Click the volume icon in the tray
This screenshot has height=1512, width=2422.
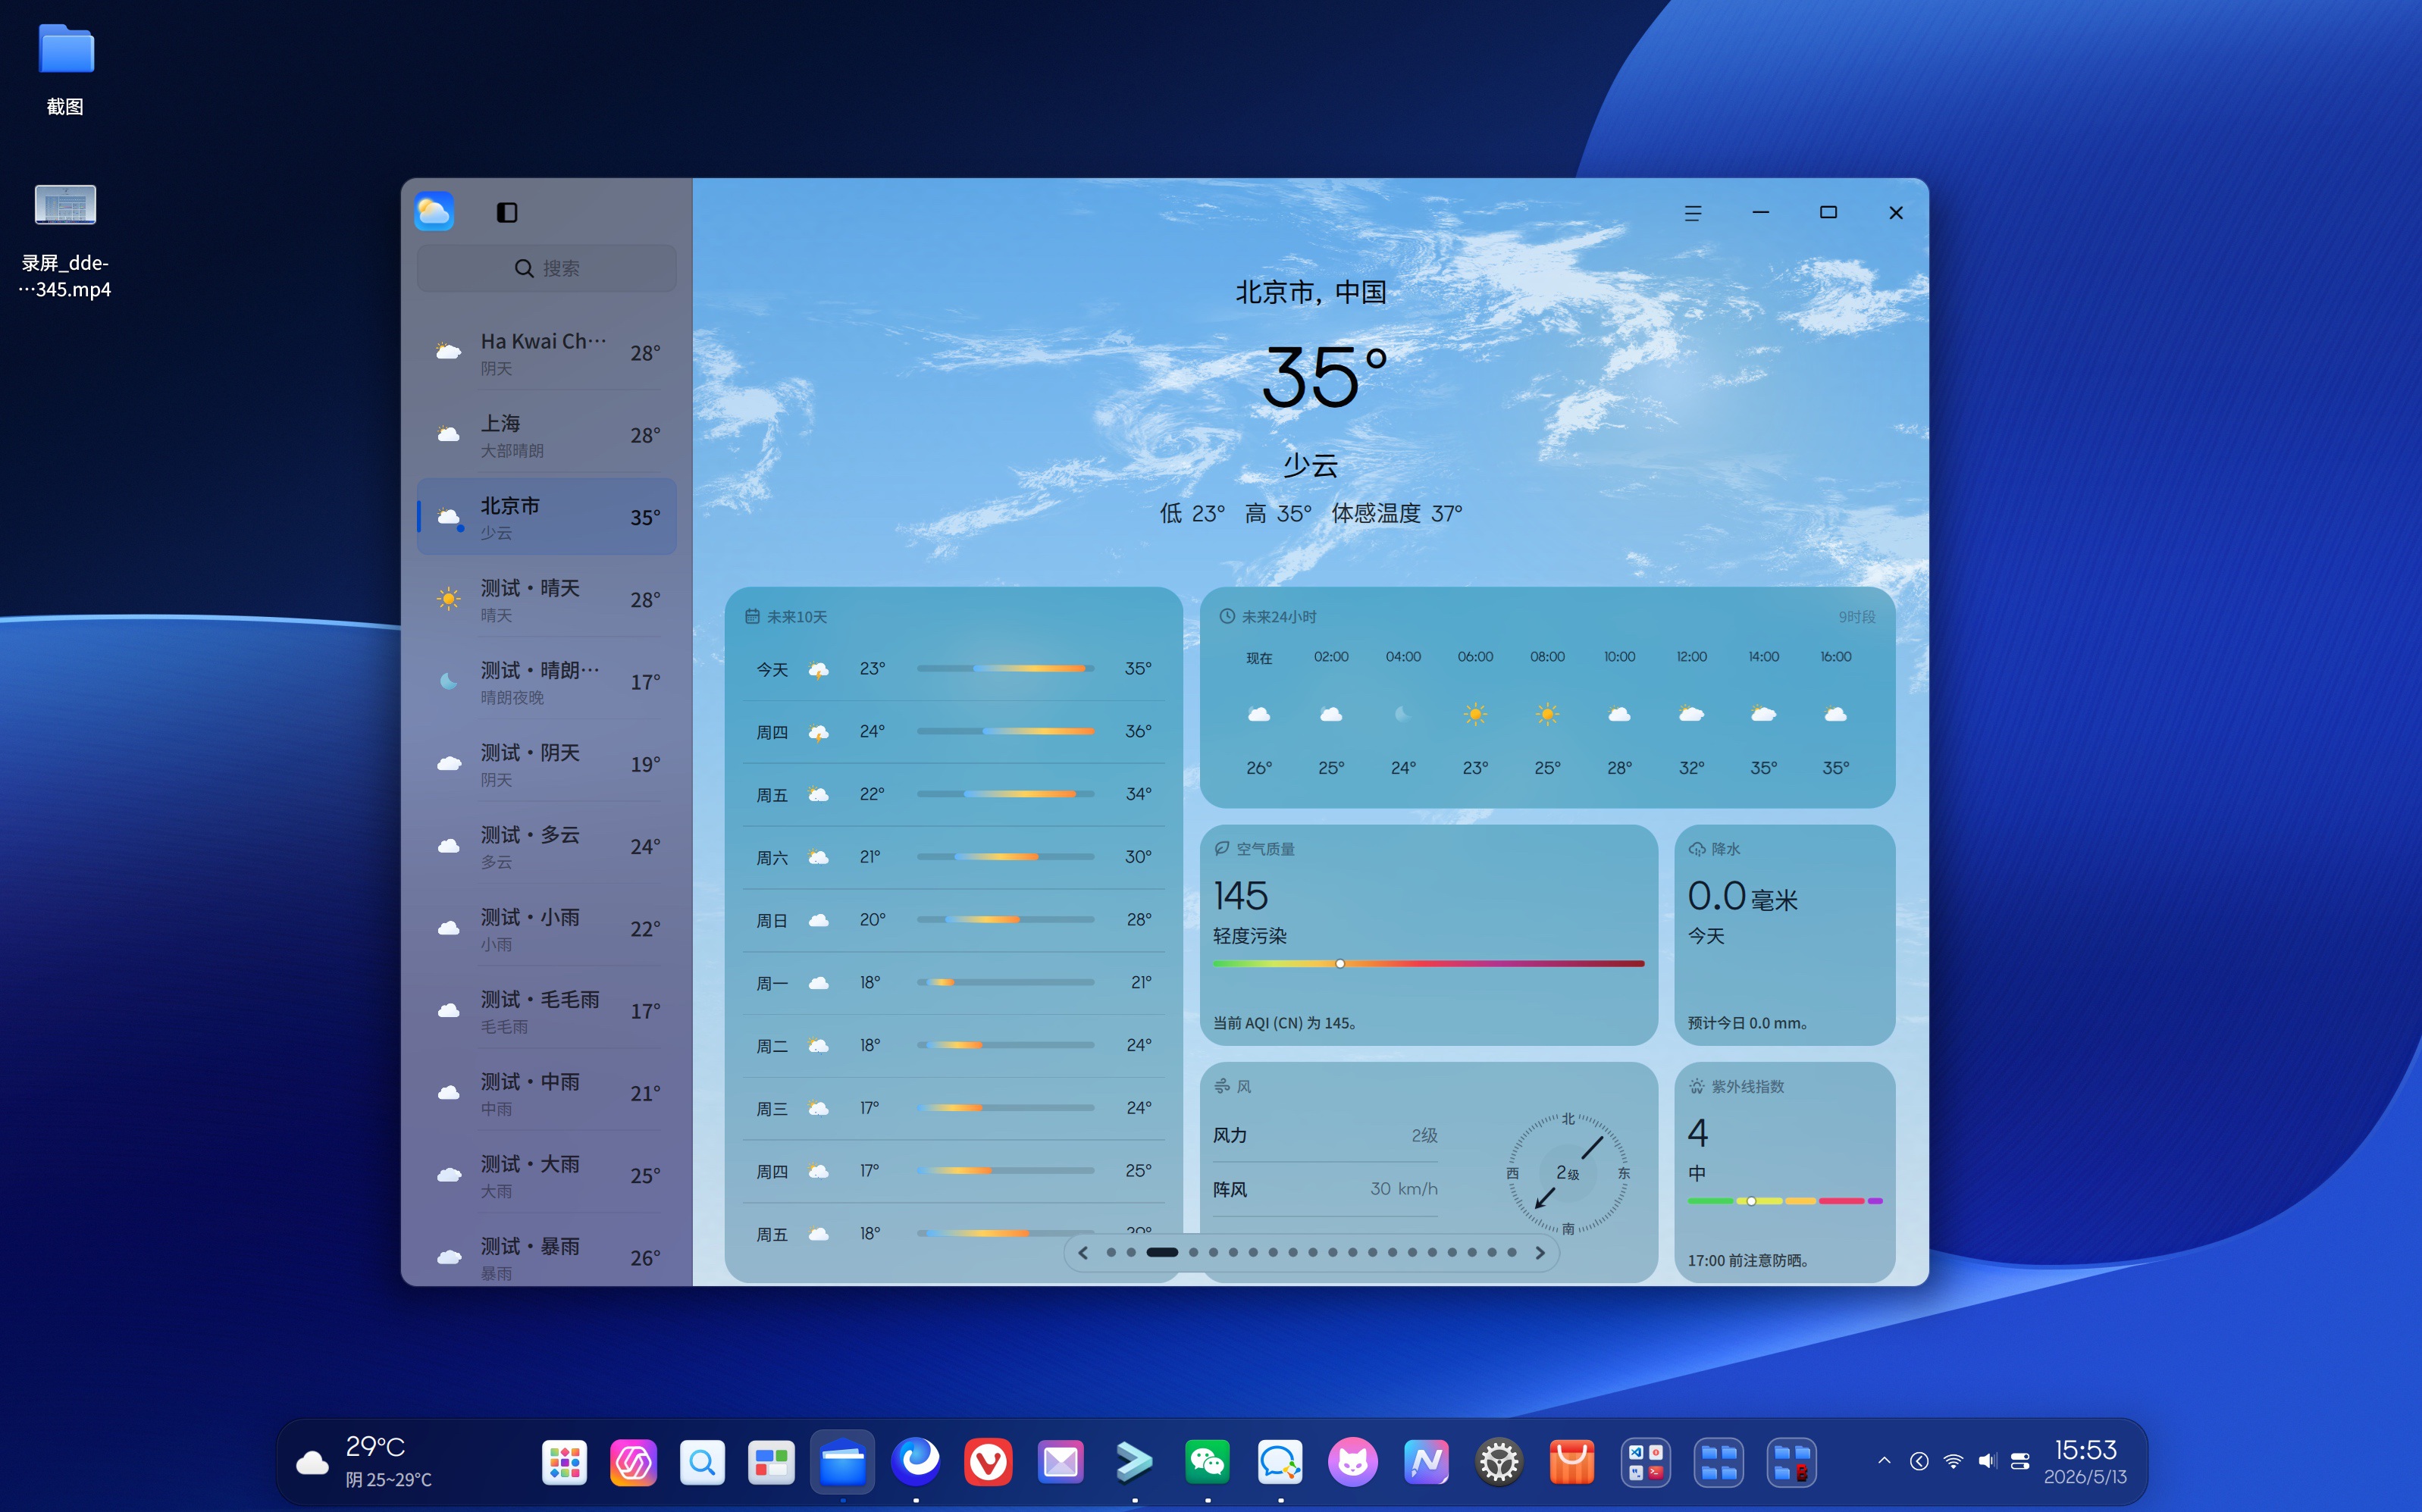coord(1987,1461)
